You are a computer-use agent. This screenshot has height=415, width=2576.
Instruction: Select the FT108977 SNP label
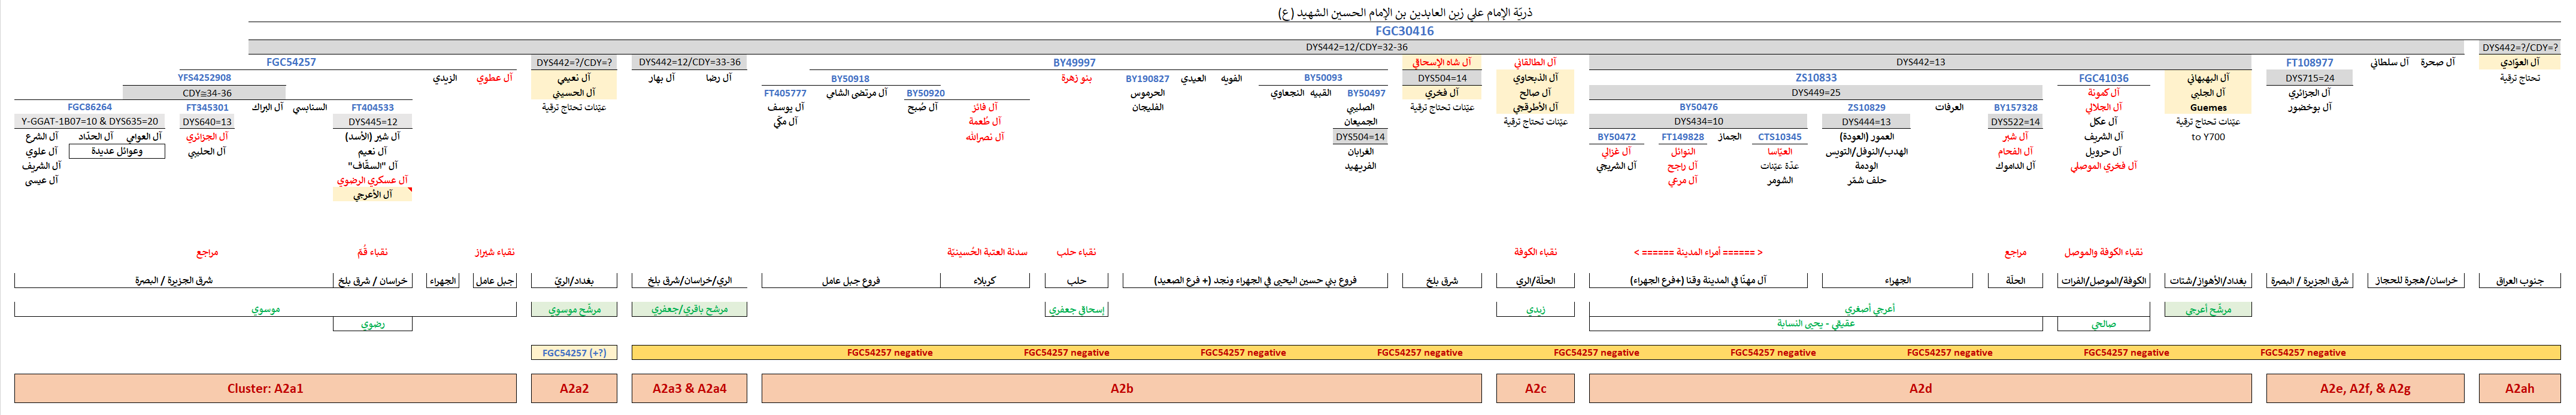click(x=2309, y=62)
